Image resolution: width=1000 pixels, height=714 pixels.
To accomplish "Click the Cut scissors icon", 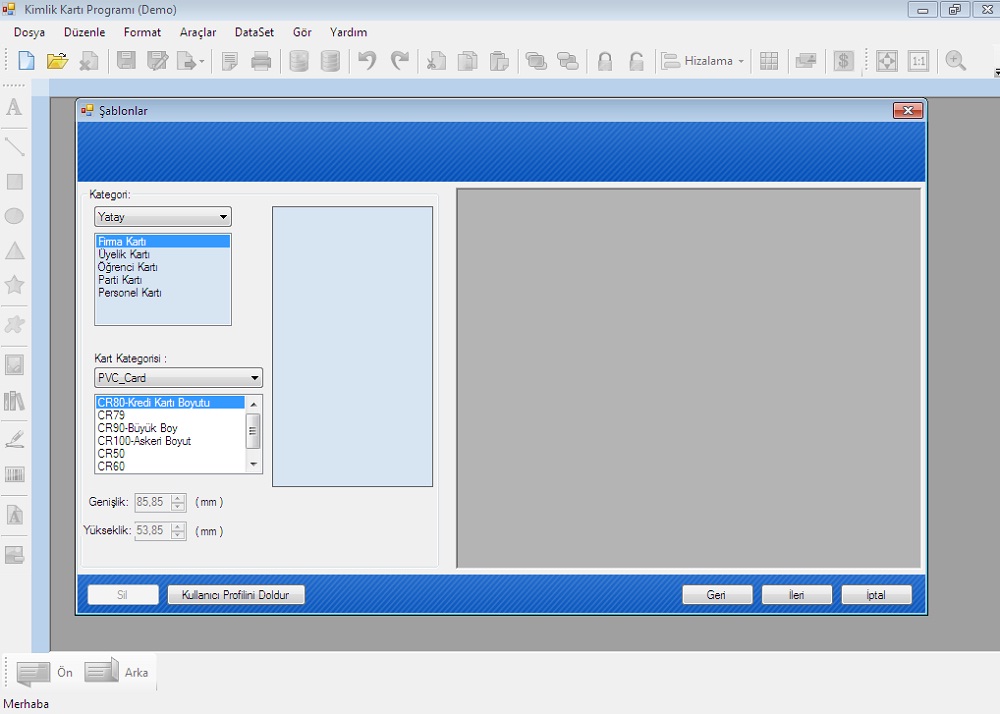I will pyautogui.click(x=436, y=61).
